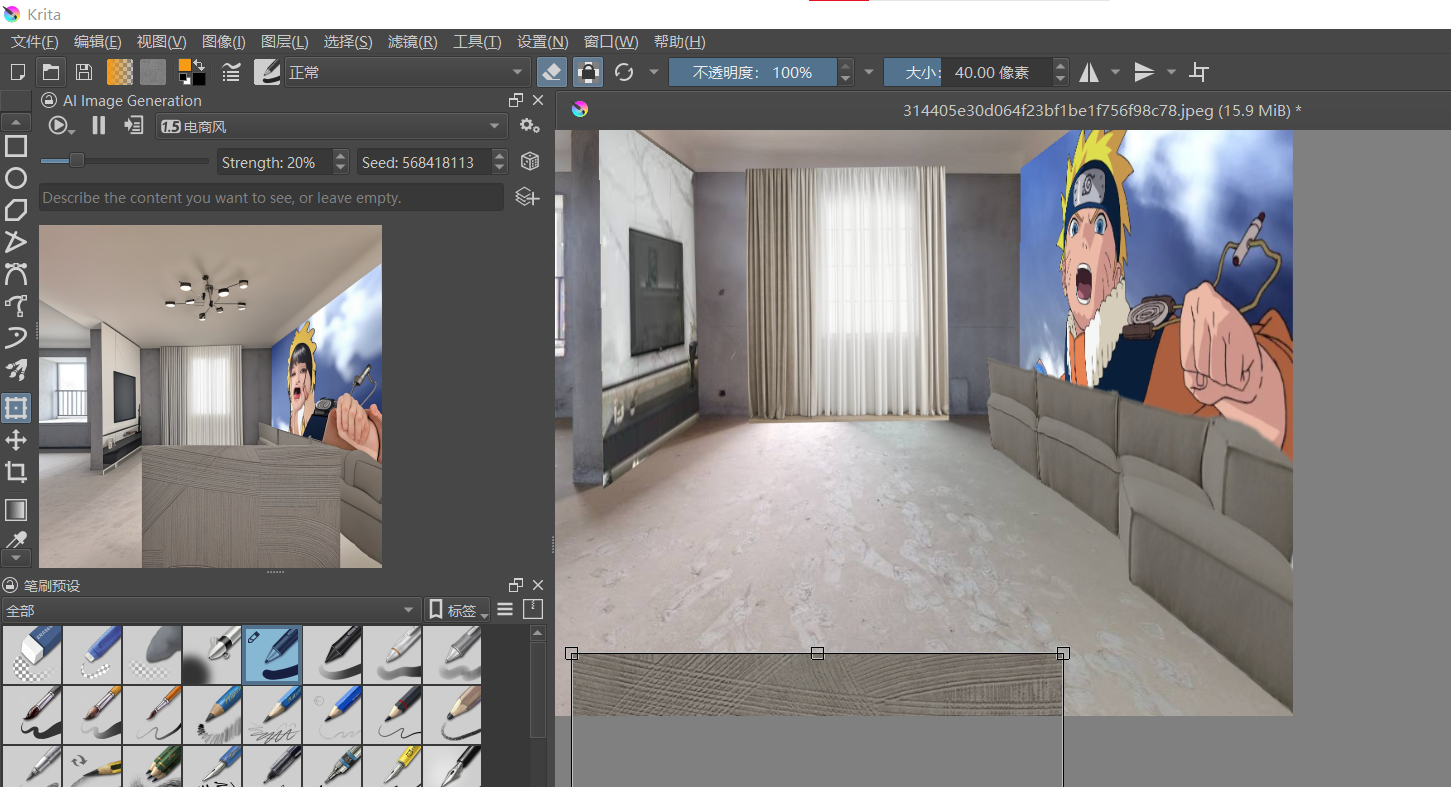Click the 标签 tag button

tap(458, 610)
